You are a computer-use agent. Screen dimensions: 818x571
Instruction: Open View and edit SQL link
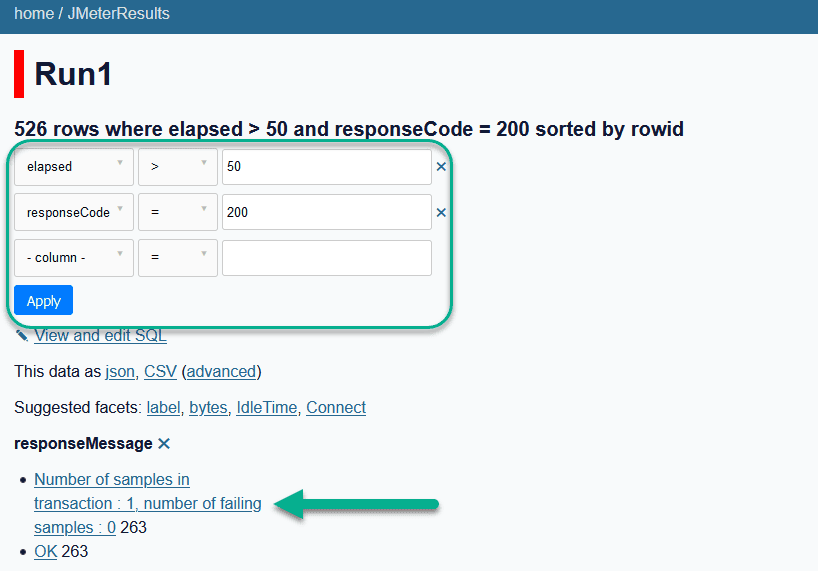coord(100,335)
